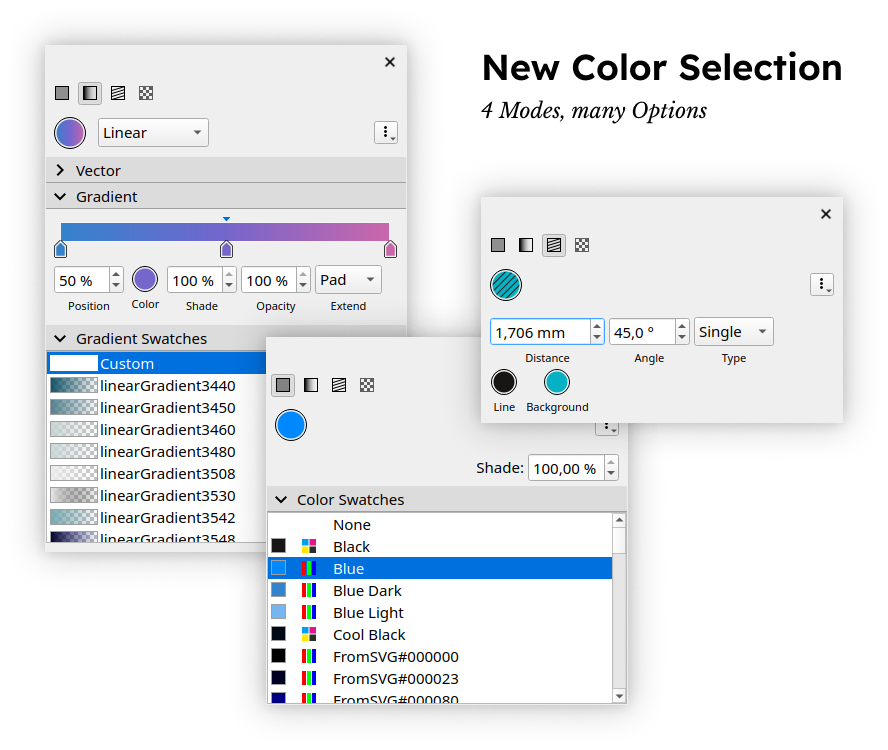Open the Single hatch type dropdown

coord(733,331)
